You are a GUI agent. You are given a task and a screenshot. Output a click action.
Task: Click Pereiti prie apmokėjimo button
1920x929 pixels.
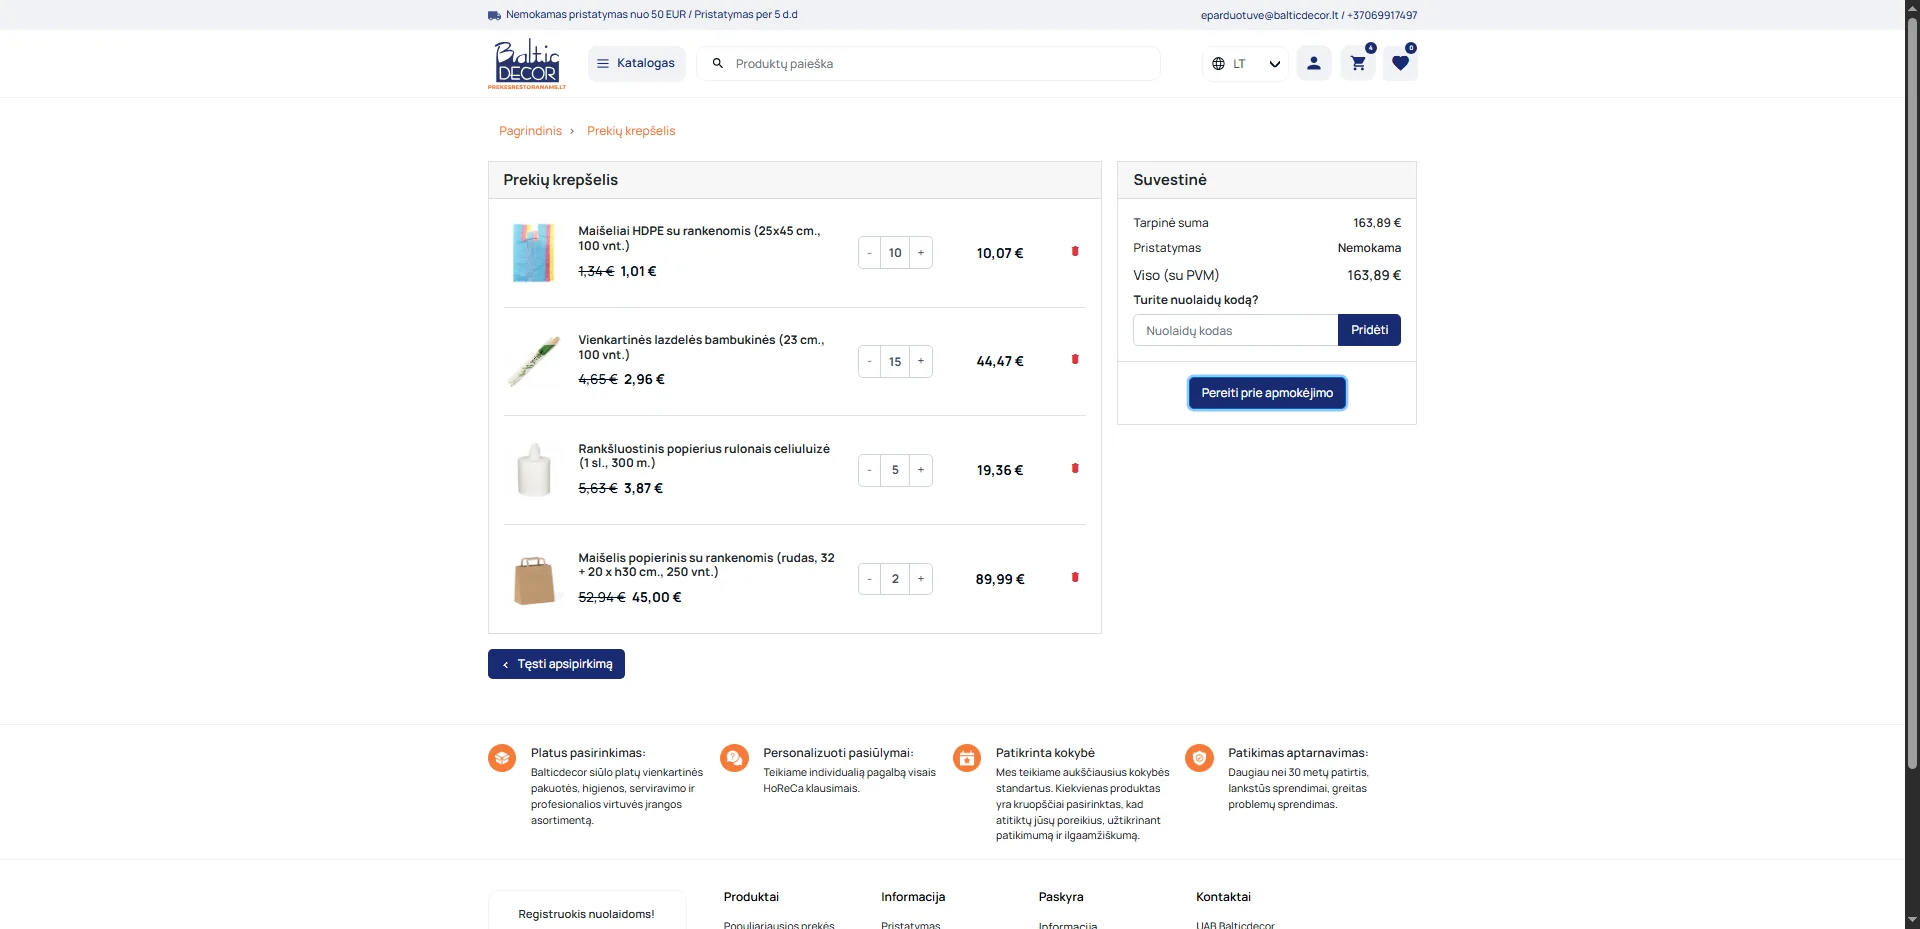click(1266, 392)
